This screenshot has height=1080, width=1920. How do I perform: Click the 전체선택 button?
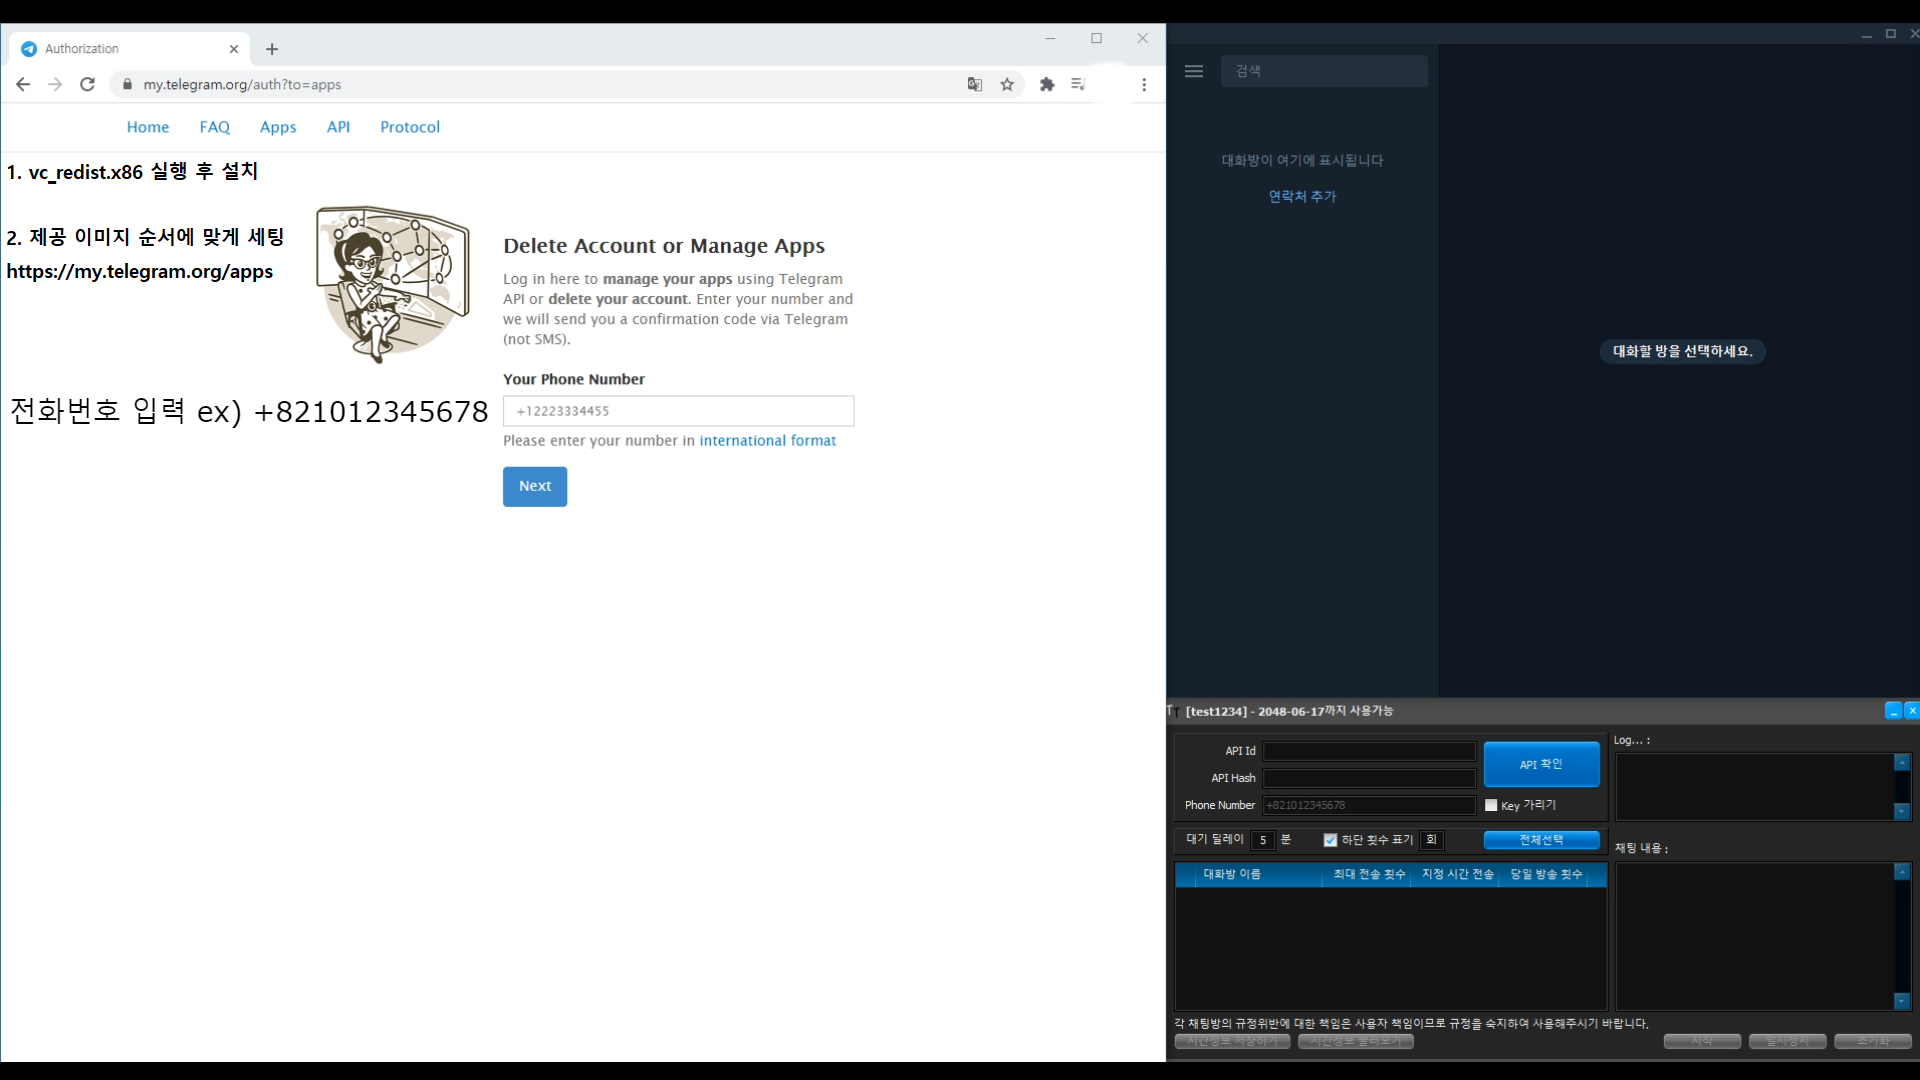(1541, 840)
